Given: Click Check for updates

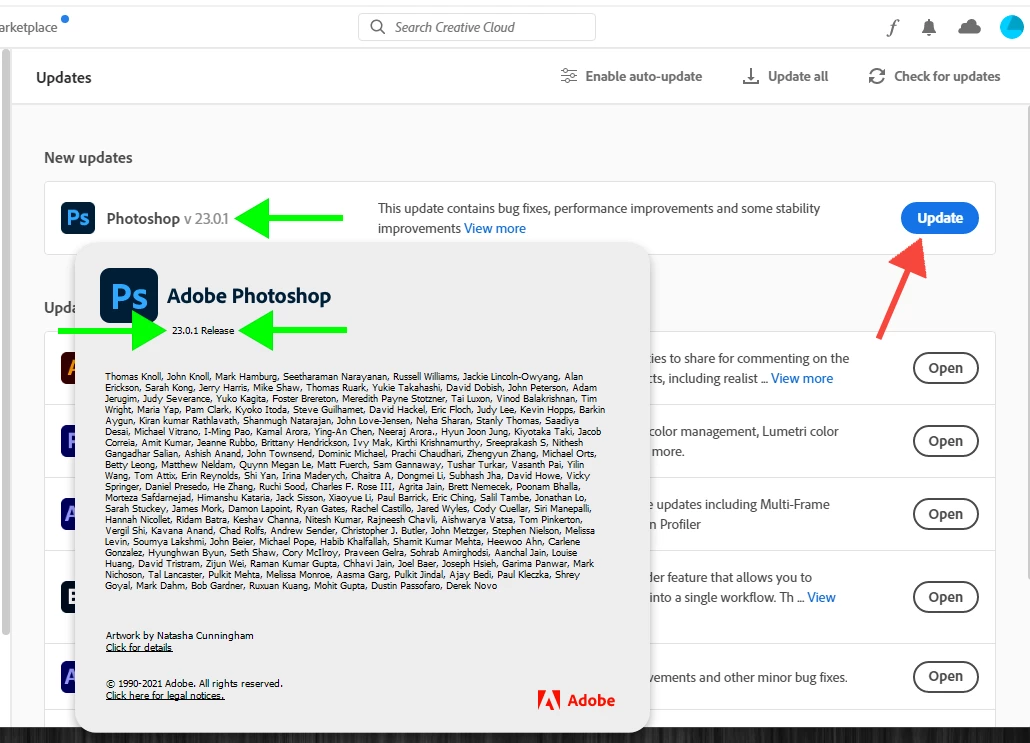Looking at the screenshot, I should pos(934,76).
